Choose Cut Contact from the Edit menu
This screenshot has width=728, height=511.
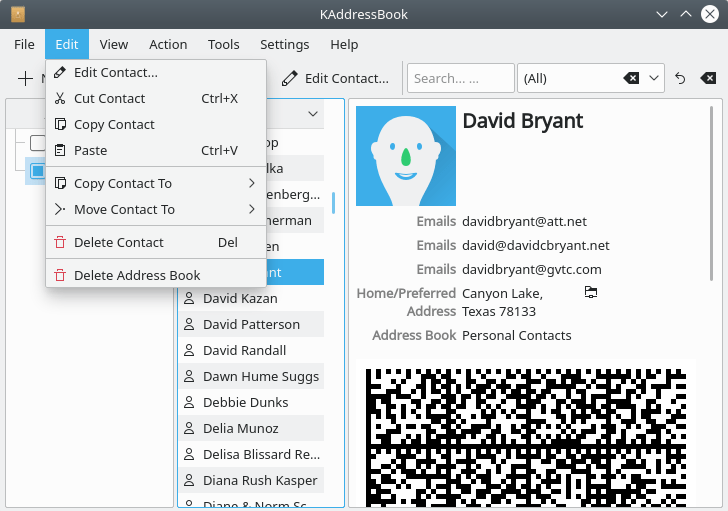tap(110, 98)
